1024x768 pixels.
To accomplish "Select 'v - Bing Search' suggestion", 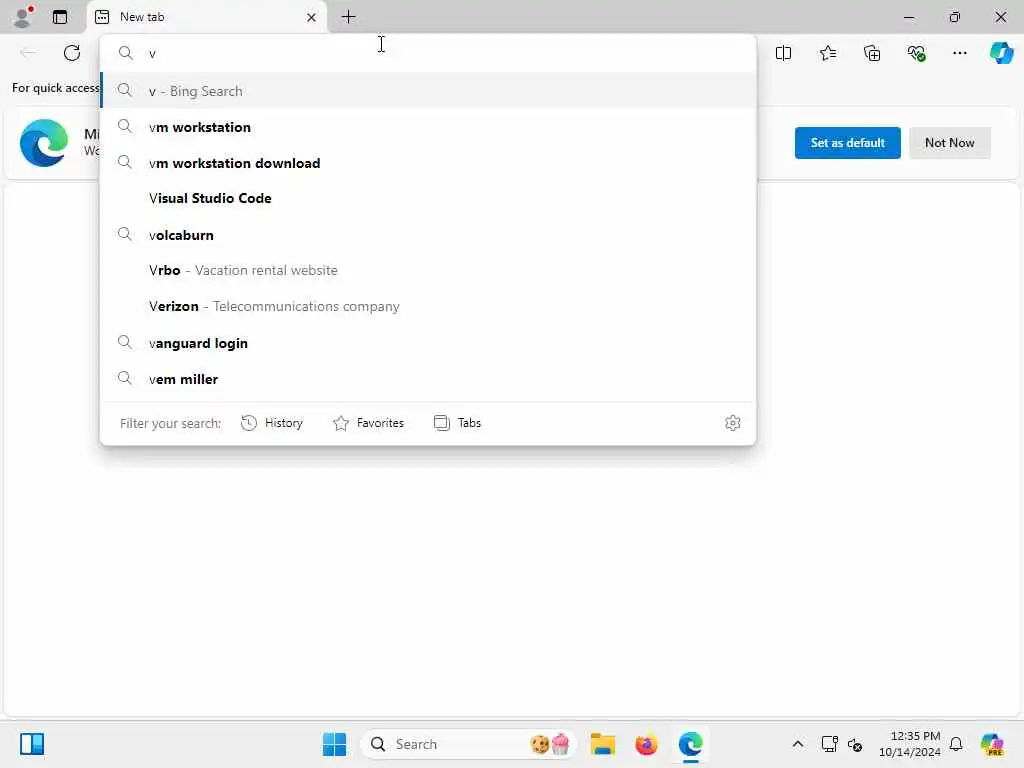I will (x=428, y=91).
